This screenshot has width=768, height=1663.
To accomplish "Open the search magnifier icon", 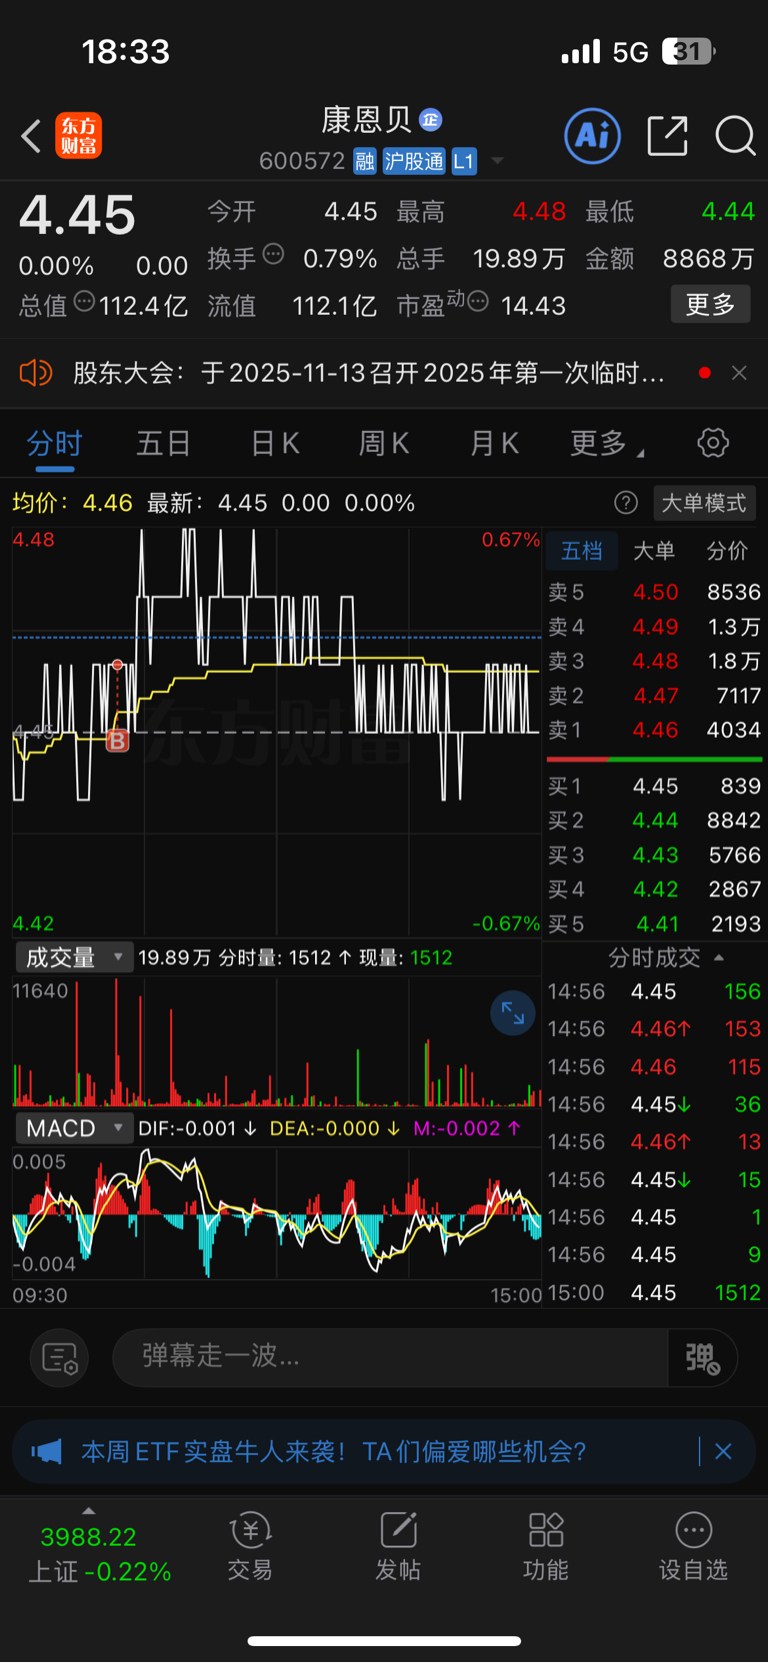I will (735, 135).
